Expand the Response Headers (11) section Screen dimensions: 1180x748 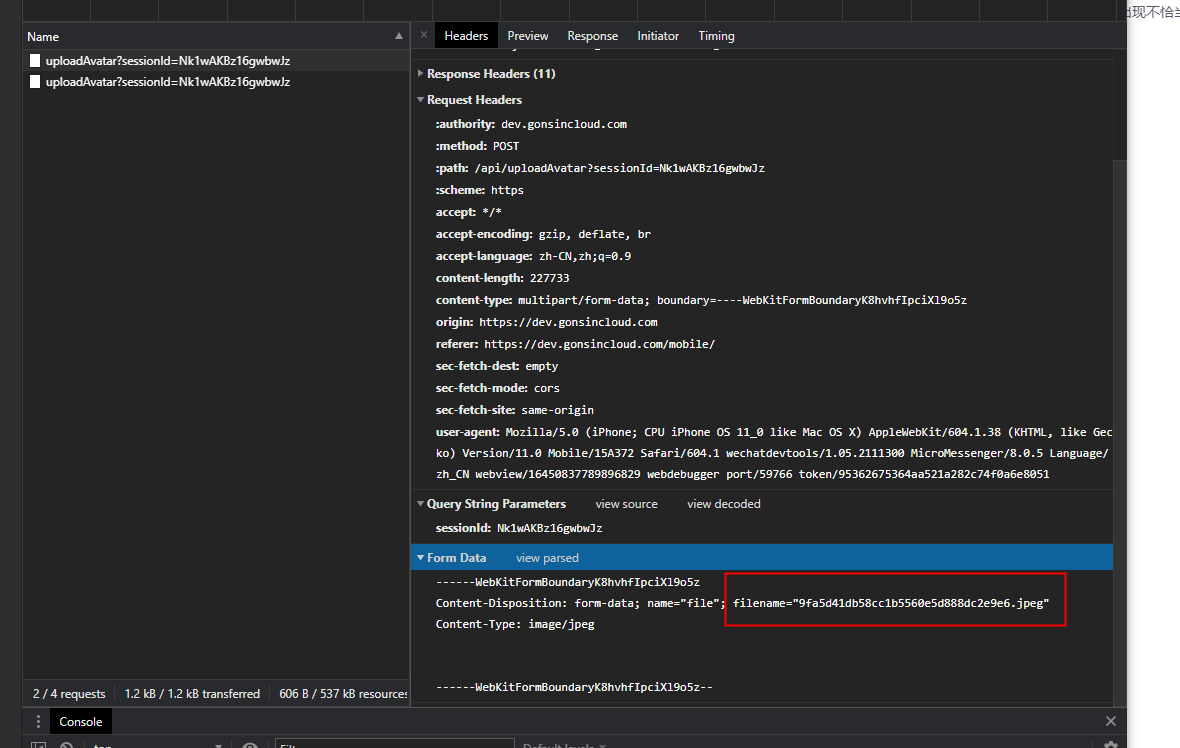click(x=421, y=73)
